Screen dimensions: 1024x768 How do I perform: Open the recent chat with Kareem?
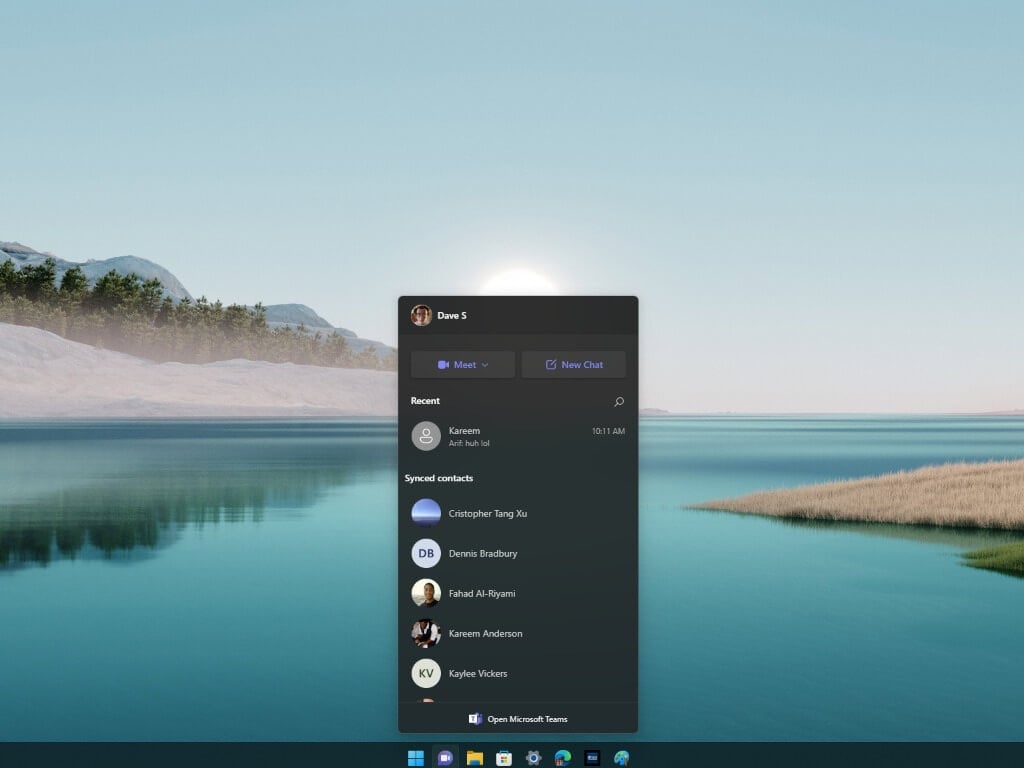[x=518, y=436]
